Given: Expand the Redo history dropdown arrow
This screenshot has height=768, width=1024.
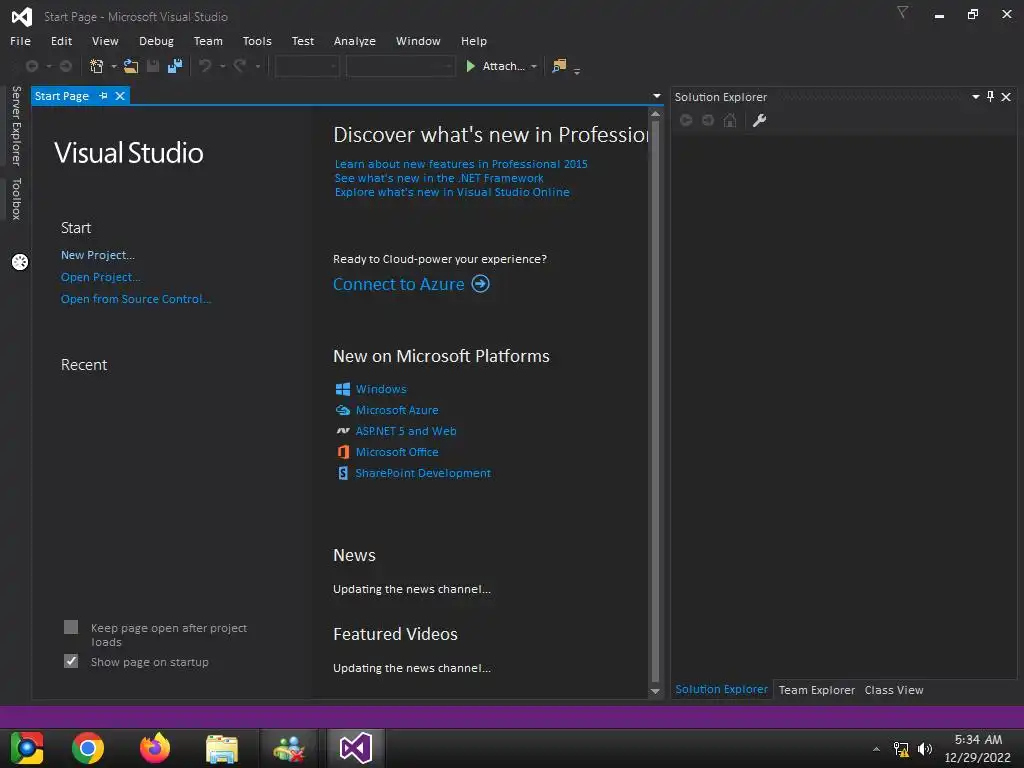Looking at the screenshot, I should click(x=257, y=67).
